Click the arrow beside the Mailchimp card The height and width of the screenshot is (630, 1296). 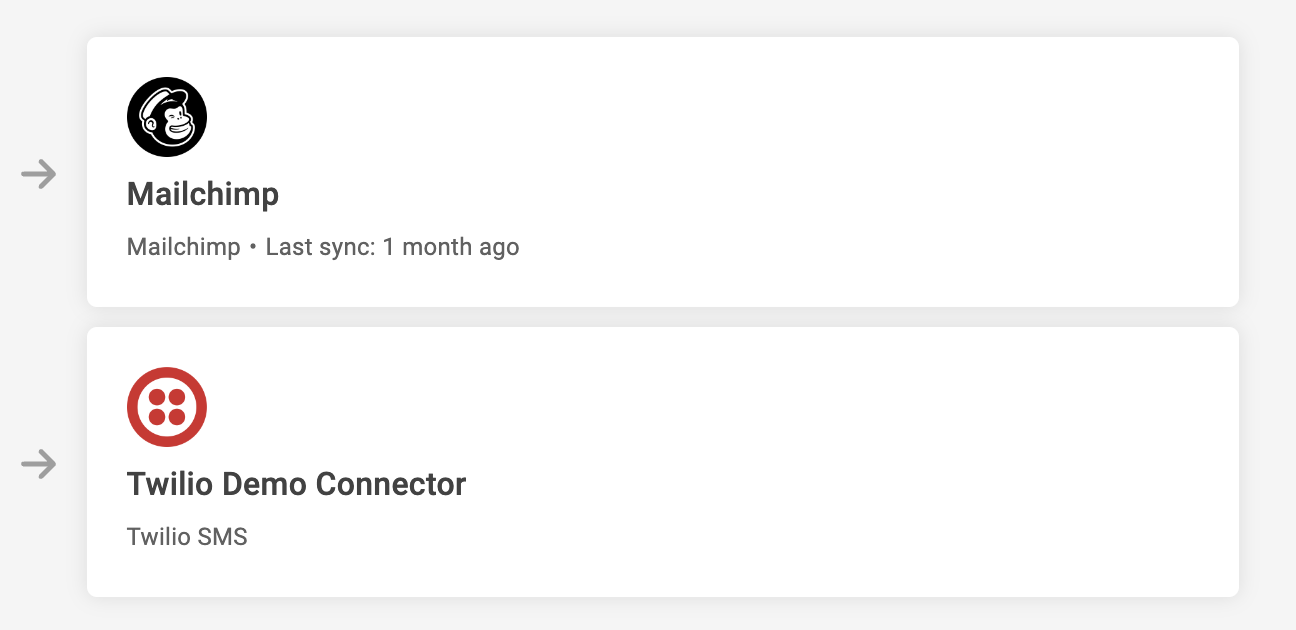[39, 175]
